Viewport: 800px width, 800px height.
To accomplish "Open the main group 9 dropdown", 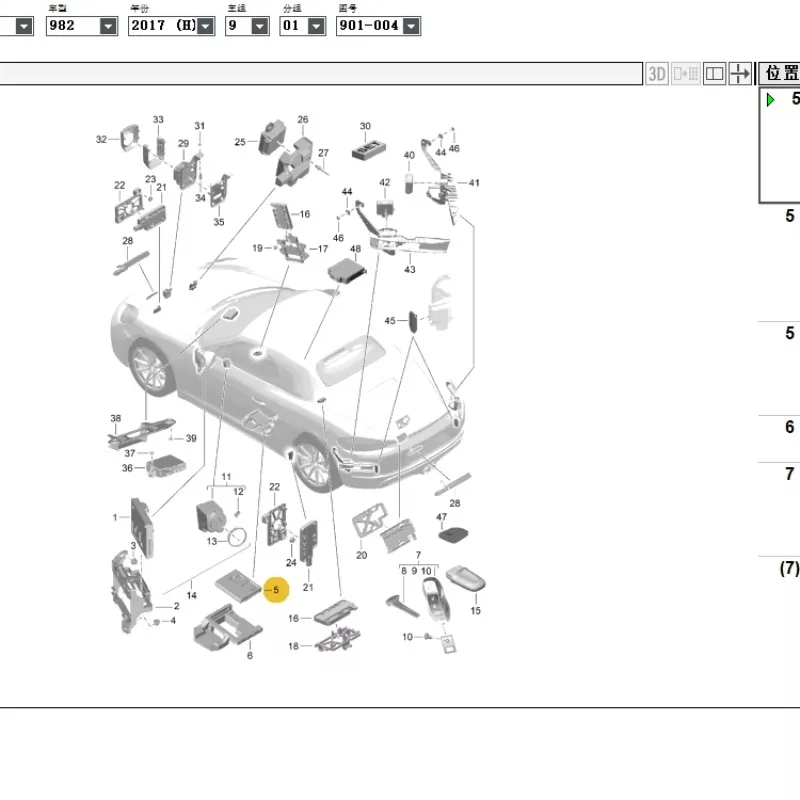I will click(x=260, y=26).
